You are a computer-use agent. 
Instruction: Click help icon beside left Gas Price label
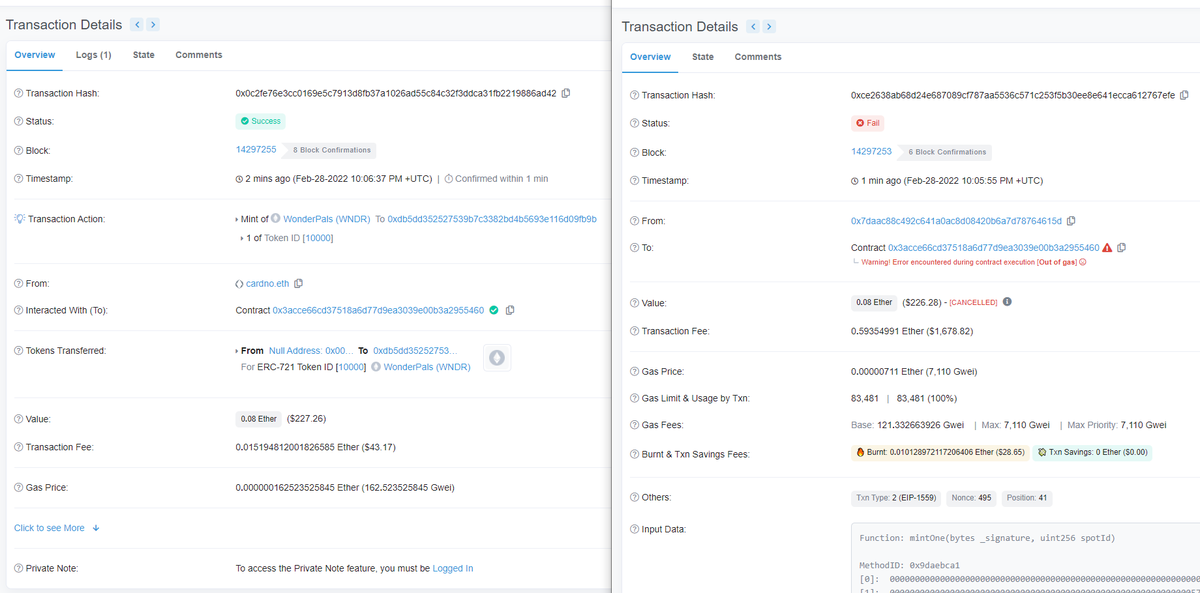(x=18, y=487)
